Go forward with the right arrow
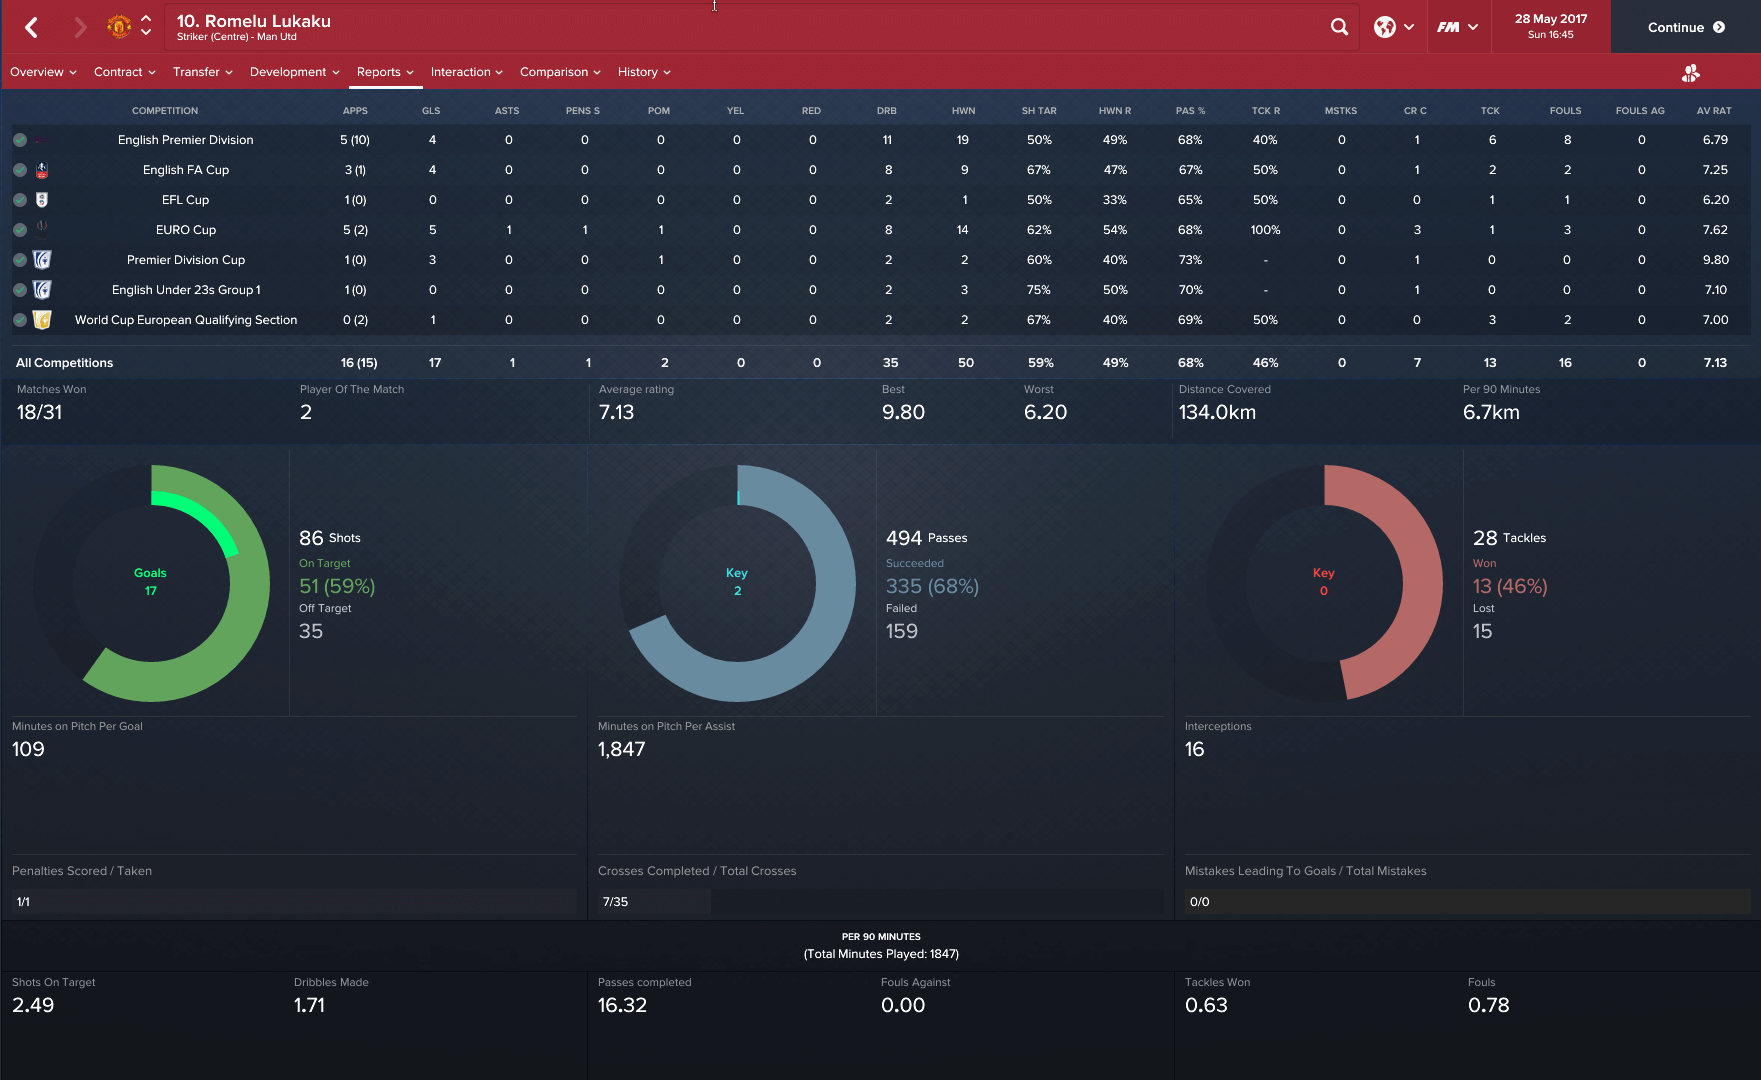 click(80, 27)
